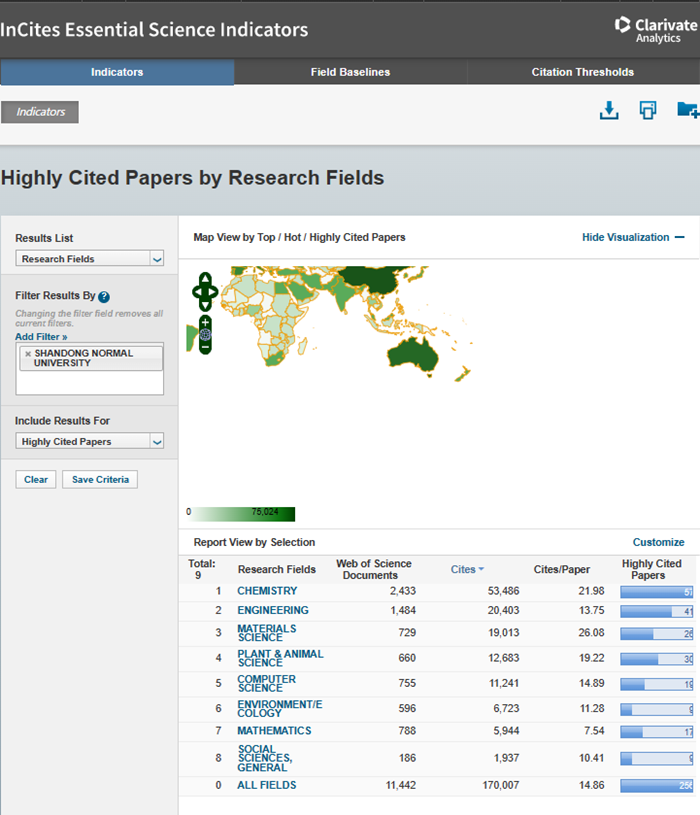Viewport: 700px width, 815px height.
Task: Click the Save Criteria button
Action: coord(100,480)
